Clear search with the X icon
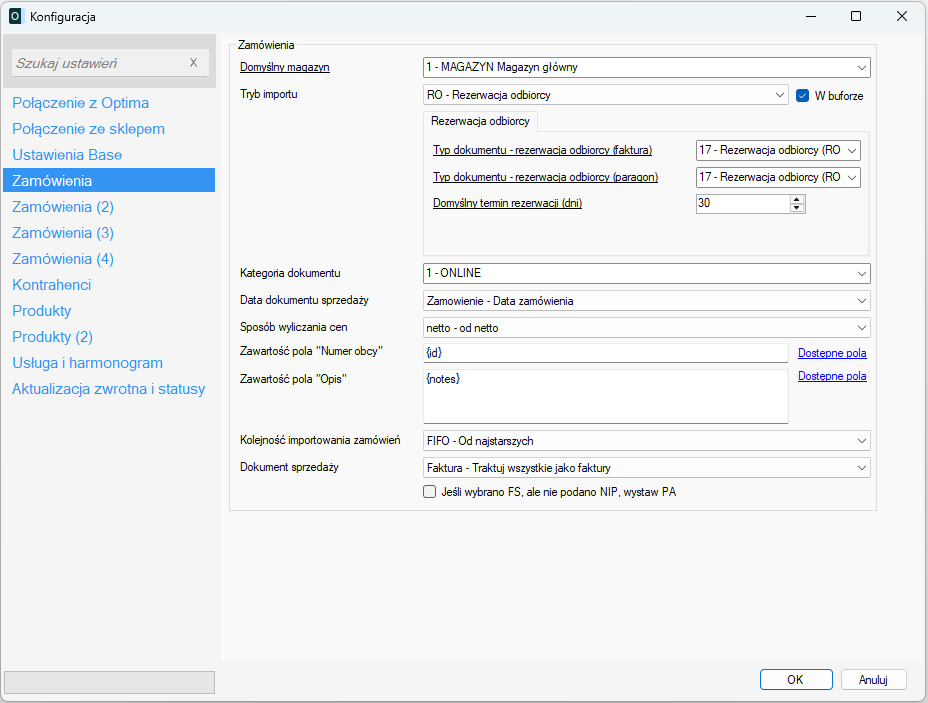 click(193, 63)
